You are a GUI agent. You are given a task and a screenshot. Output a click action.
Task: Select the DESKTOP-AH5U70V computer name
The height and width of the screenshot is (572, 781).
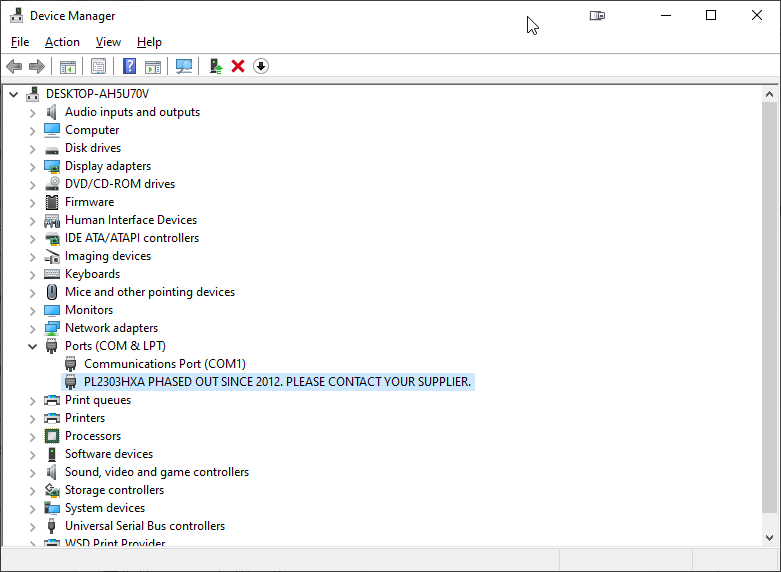click(x=98, y=94)
